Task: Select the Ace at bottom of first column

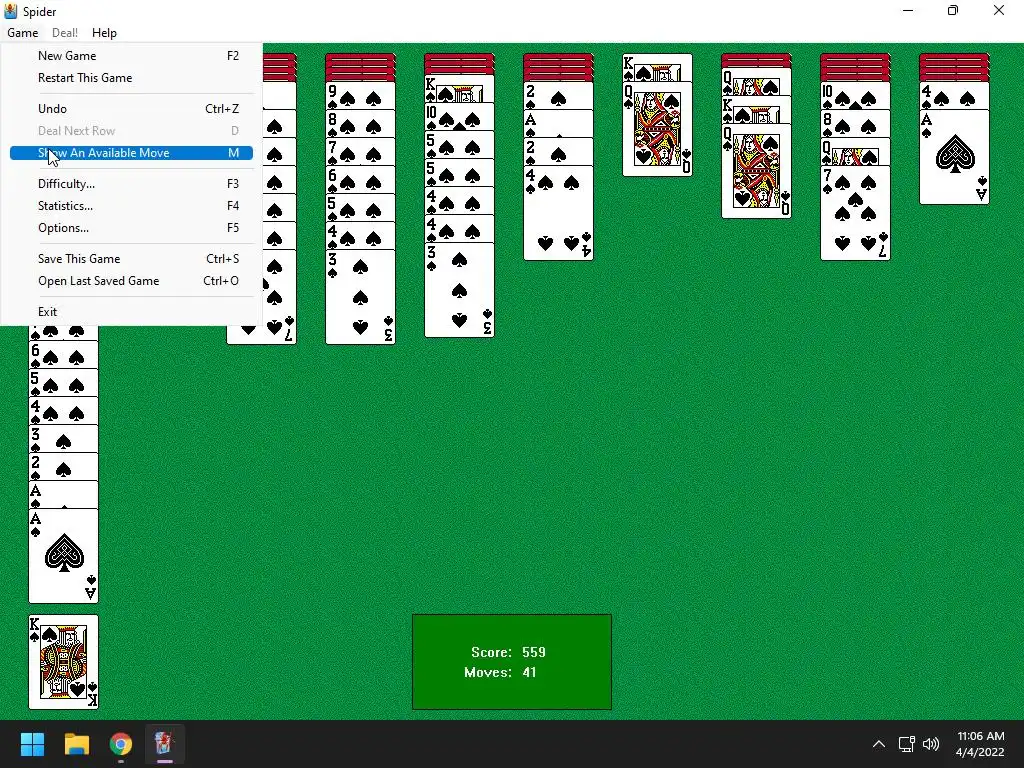Action: coord(63,556)
